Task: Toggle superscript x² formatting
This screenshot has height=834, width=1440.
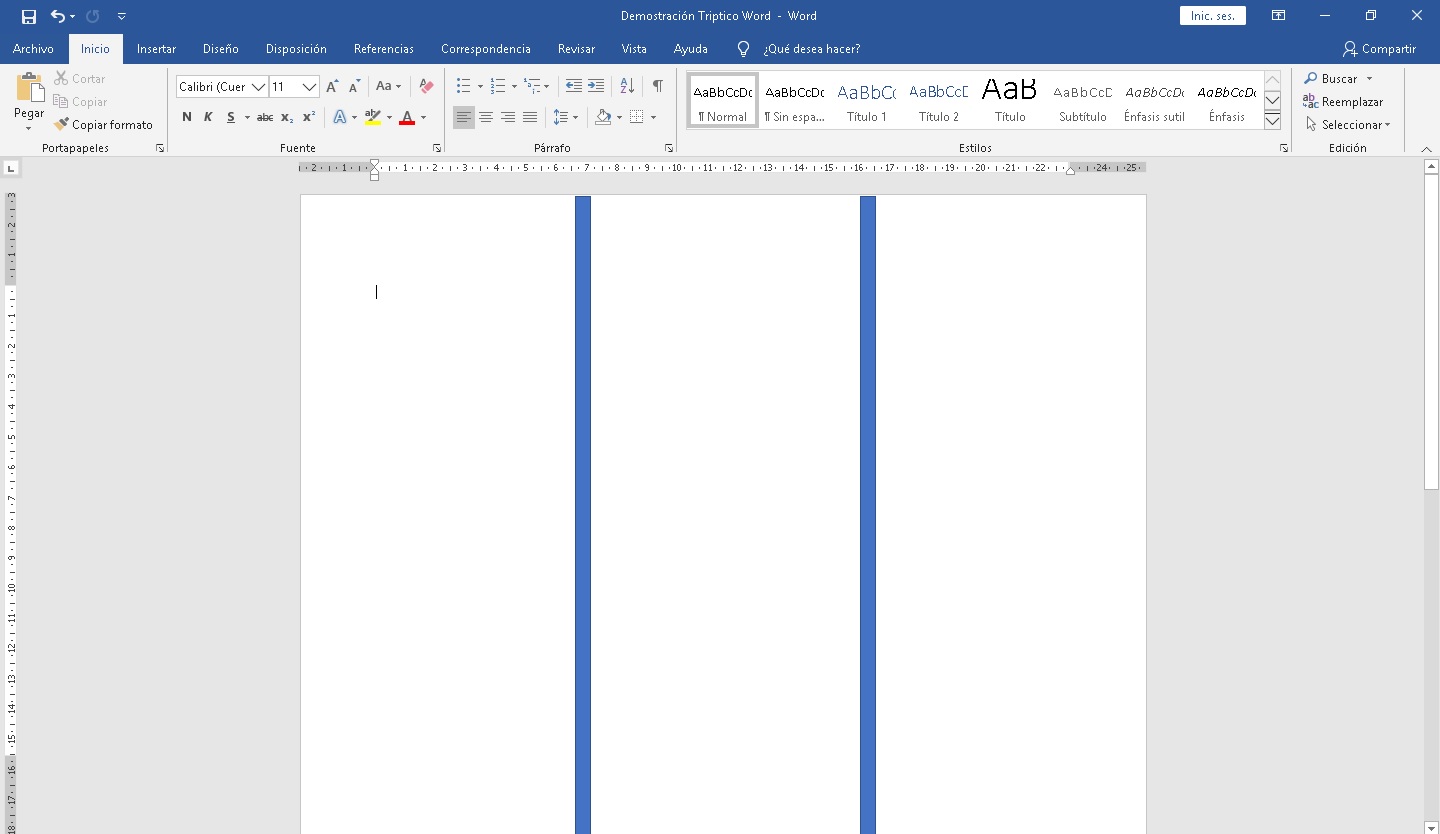Action: click(309, 117)
